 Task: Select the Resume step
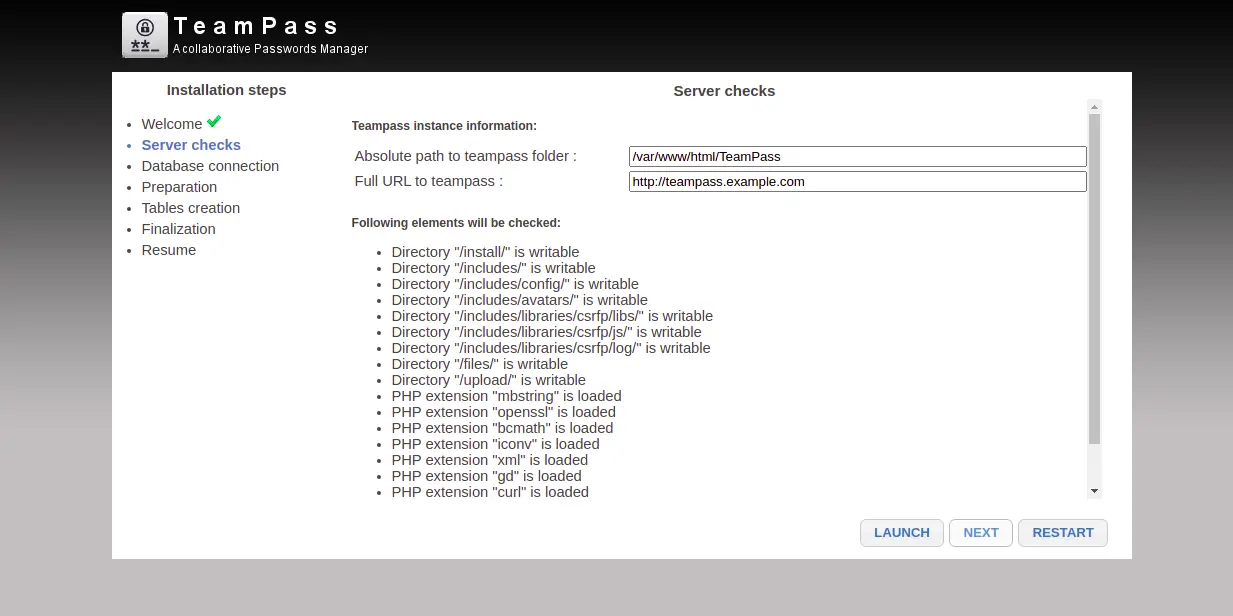[169, 250]
